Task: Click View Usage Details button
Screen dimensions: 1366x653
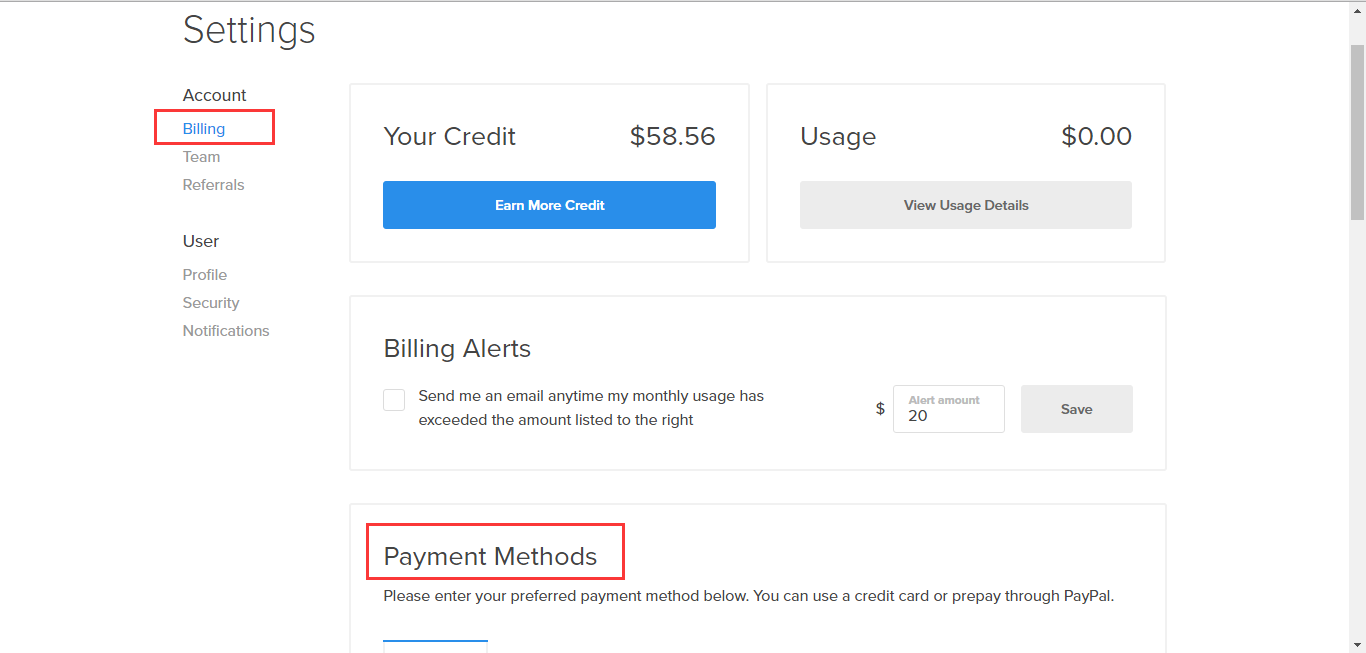Action: click(x=966, y=205)
